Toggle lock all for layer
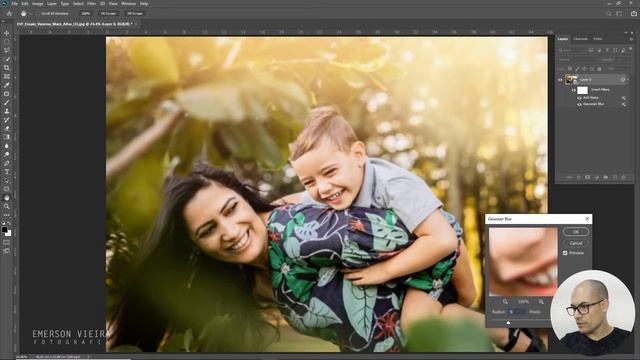Screen dimensions: 640x360 [x=599, y=69]
